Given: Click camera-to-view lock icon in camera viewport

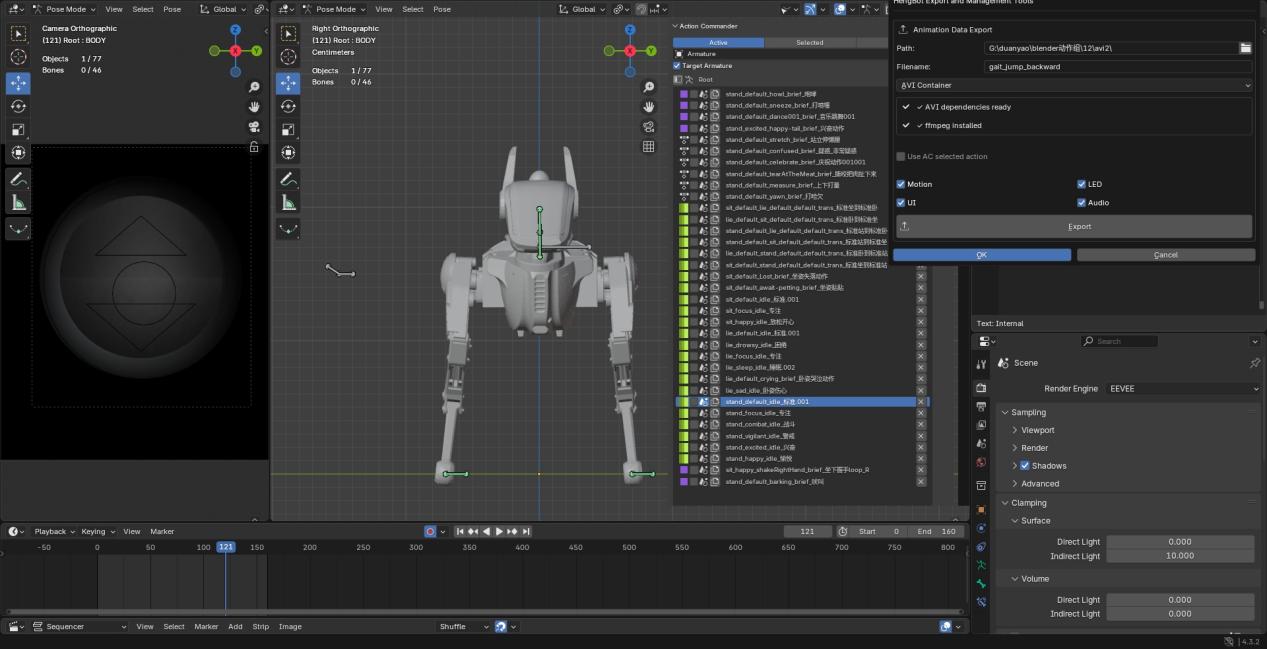Looking at the screenshot, I should 254,146.
